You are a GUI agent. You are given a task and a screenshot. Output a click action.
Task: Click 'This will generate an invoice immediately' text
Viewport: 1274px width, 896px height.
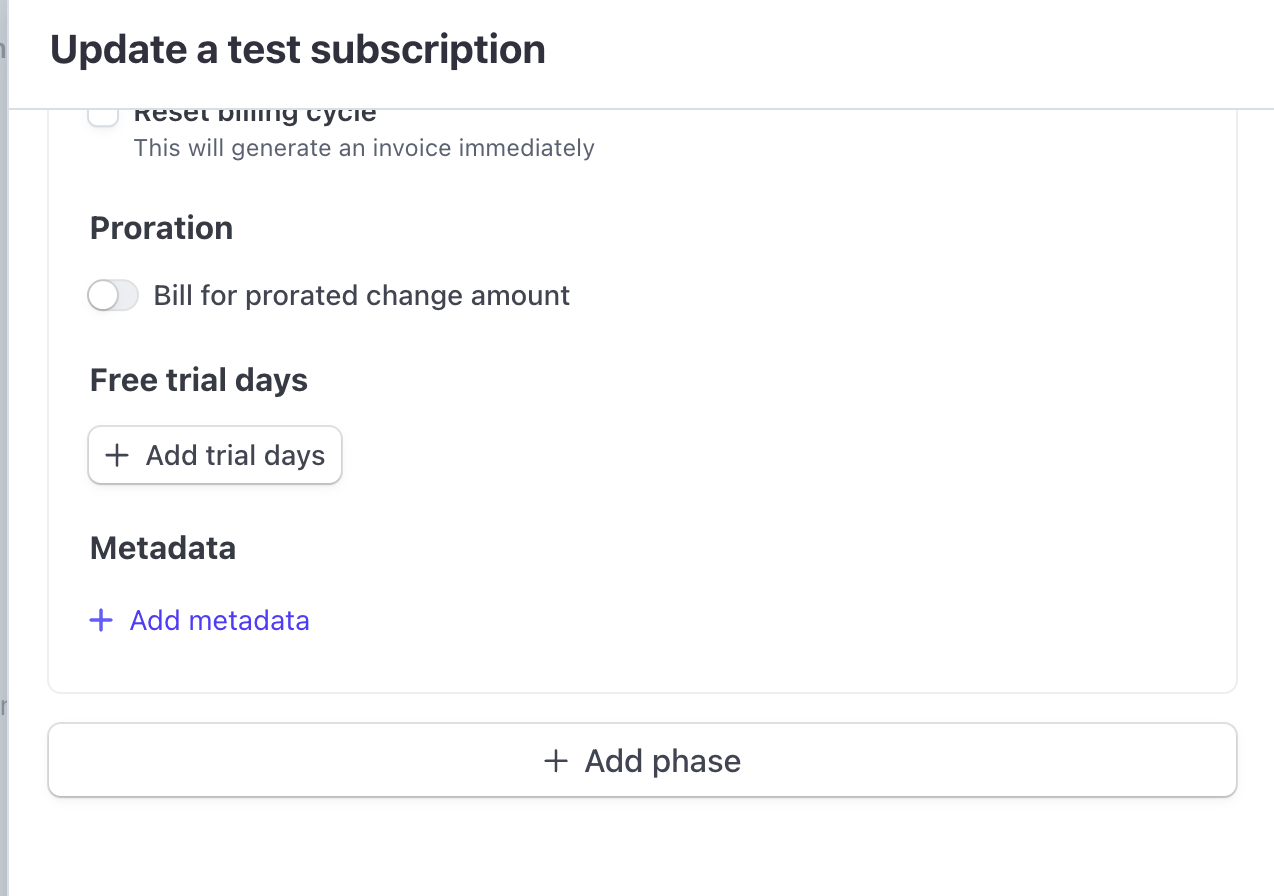pos(364,149)
